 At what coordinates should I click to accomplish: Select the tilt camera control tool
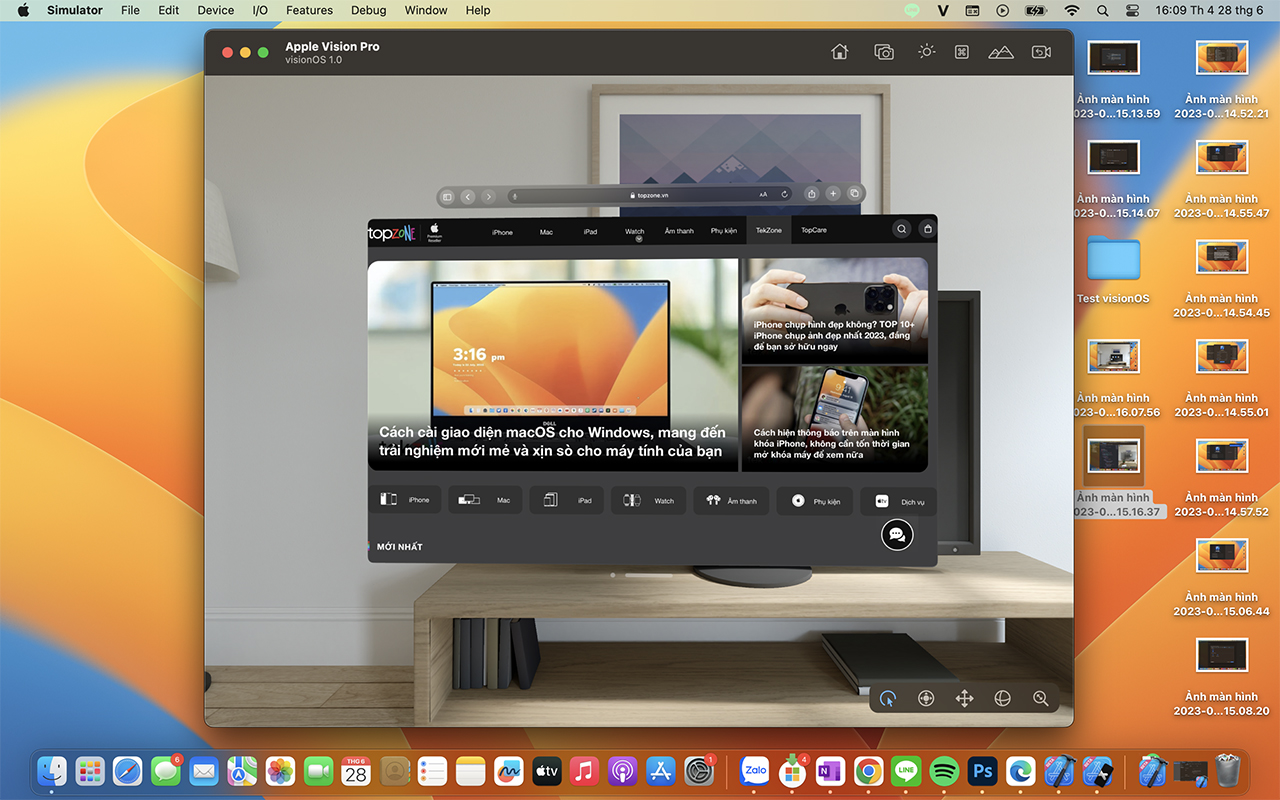pos(926,699)
